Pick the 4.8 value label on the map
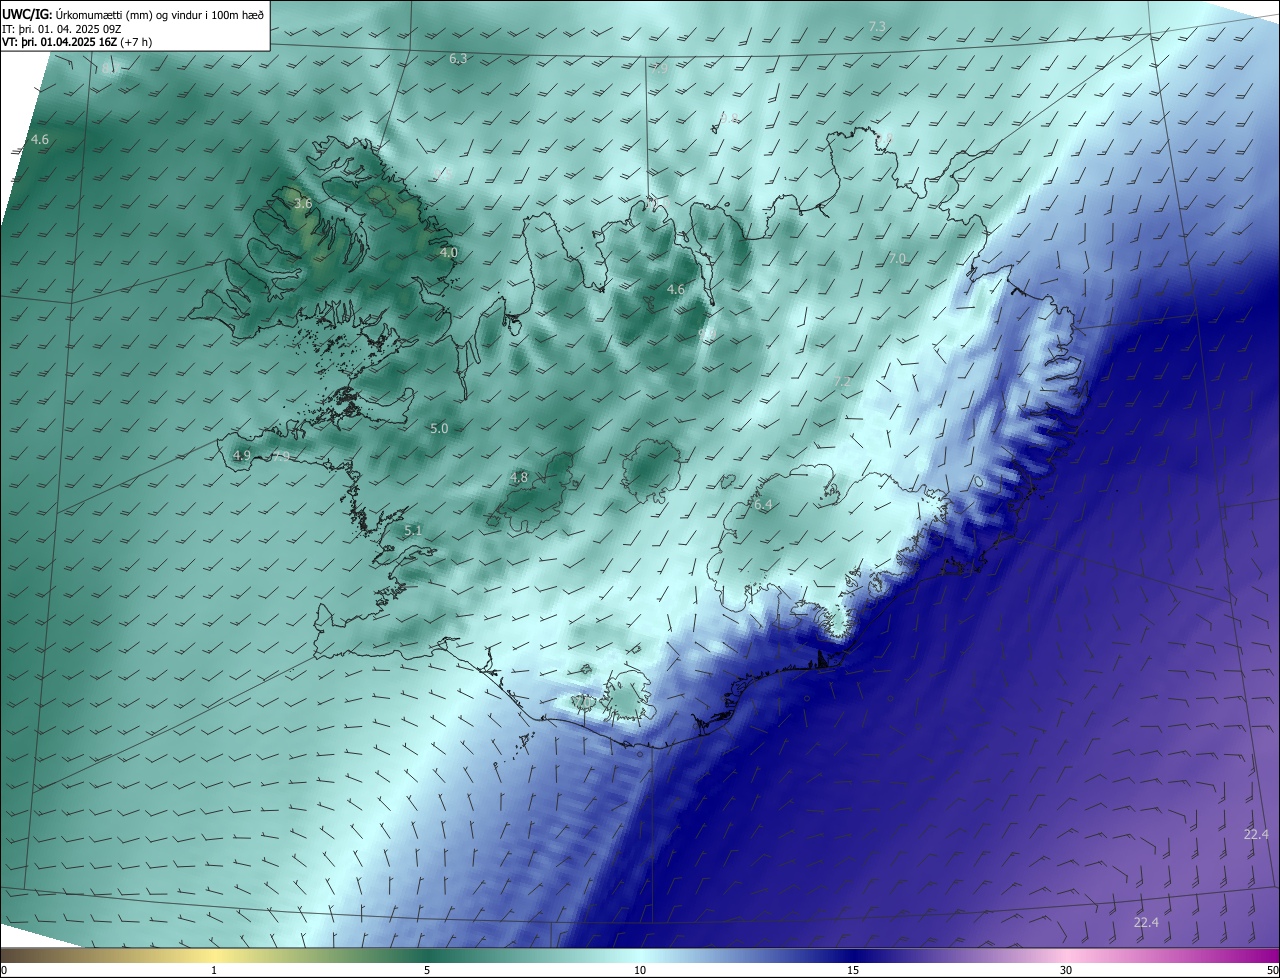1280x978 pixels. coord(518,478)
